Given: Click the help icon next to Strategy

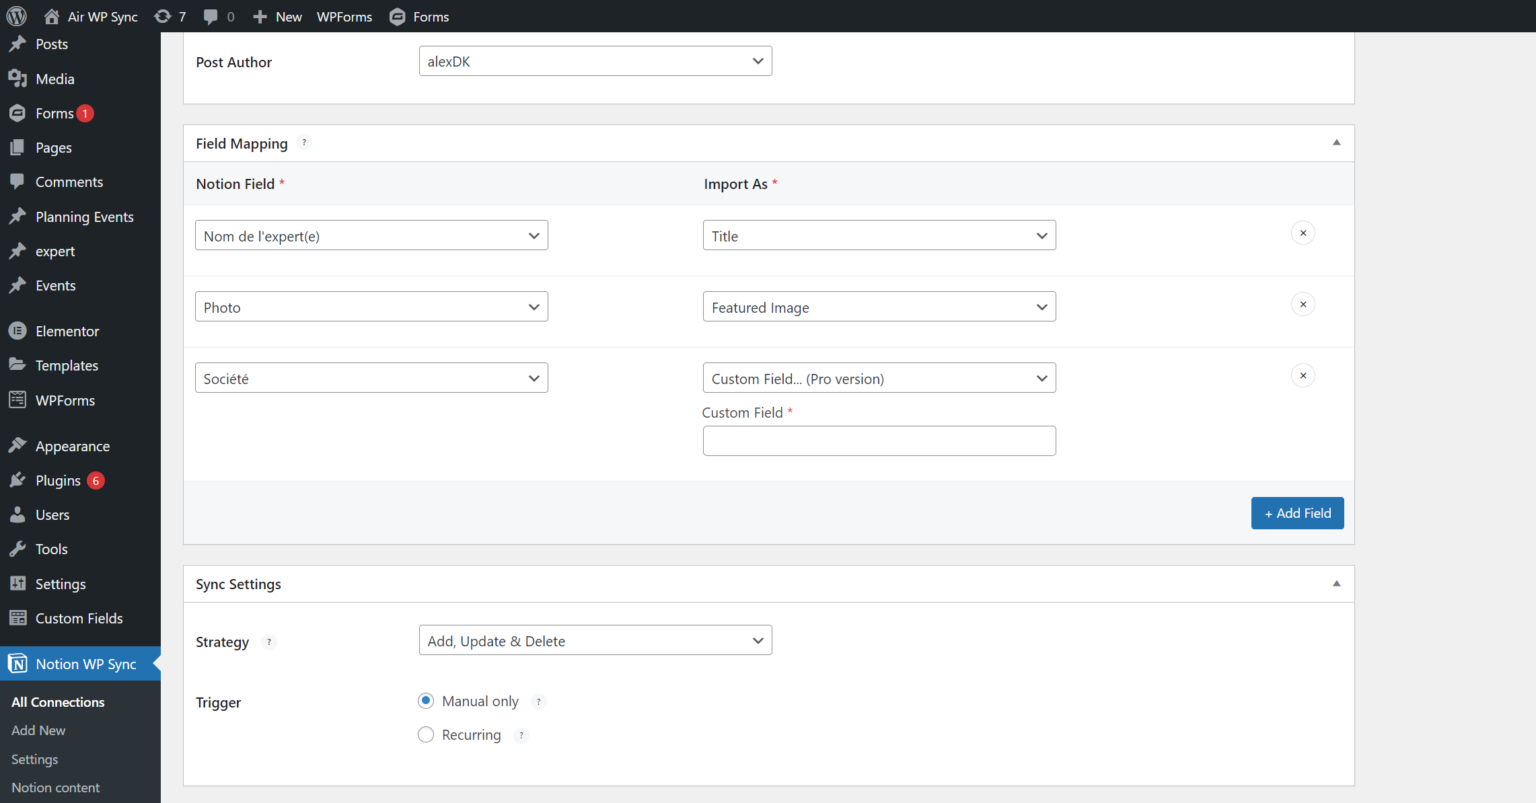Looking at the screenshot, I should click(x=269, y=642).
